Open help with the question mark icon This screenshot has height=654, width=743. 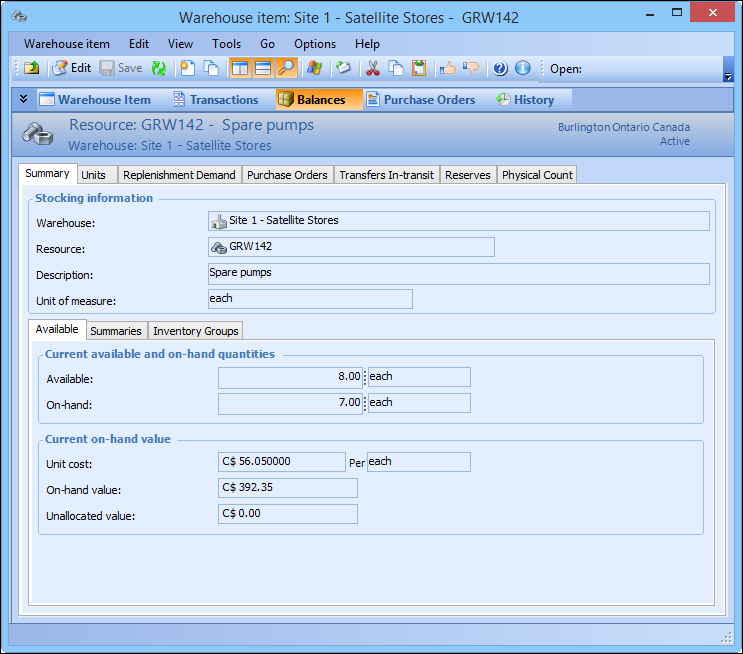click(500, 69)
